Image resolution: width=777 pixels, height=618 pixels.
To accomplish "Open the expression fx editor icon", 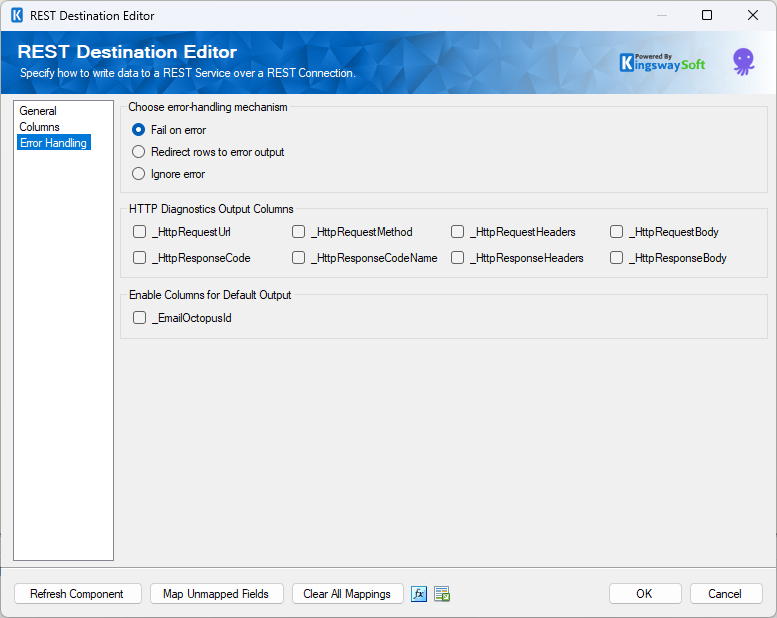I will 419,594.
